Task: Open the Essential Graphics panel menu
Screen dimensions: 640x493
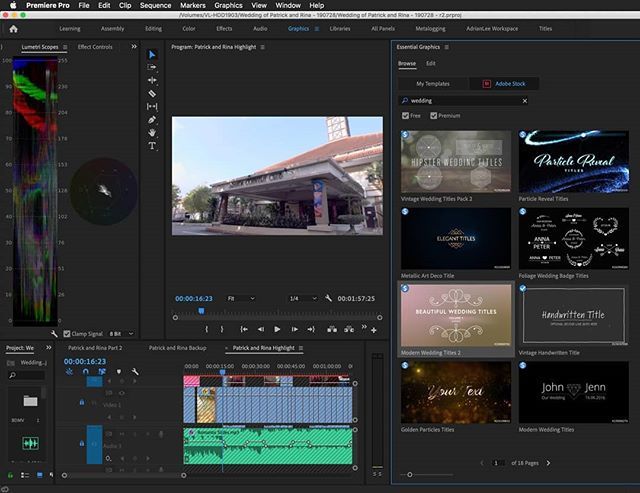Action: click(x=447, y=47)
